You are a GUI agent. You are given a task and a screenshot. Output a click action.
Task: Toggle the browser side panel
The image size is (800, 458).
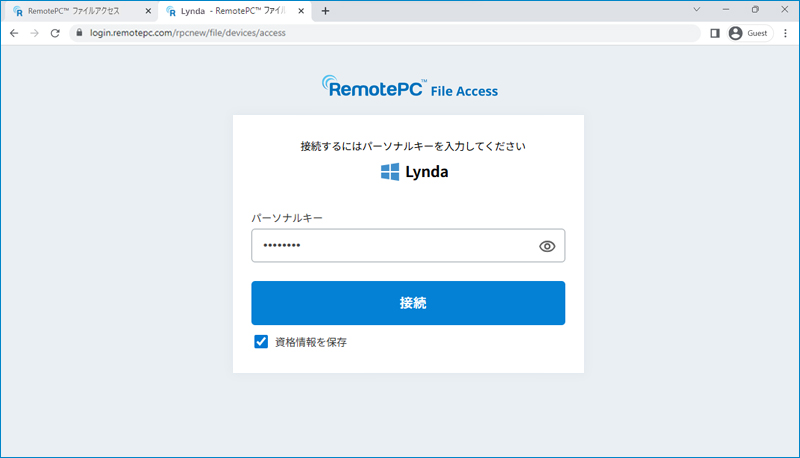(x=715, y=33)
